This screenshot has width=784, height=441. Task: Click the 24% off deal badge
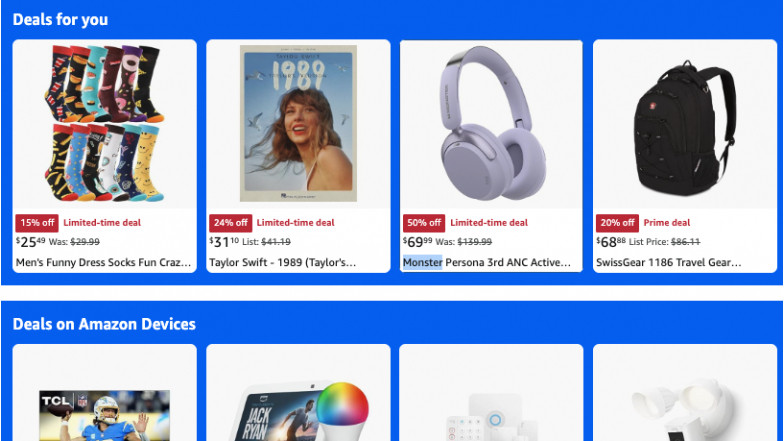pyautogui.click(x=230, y=223)
